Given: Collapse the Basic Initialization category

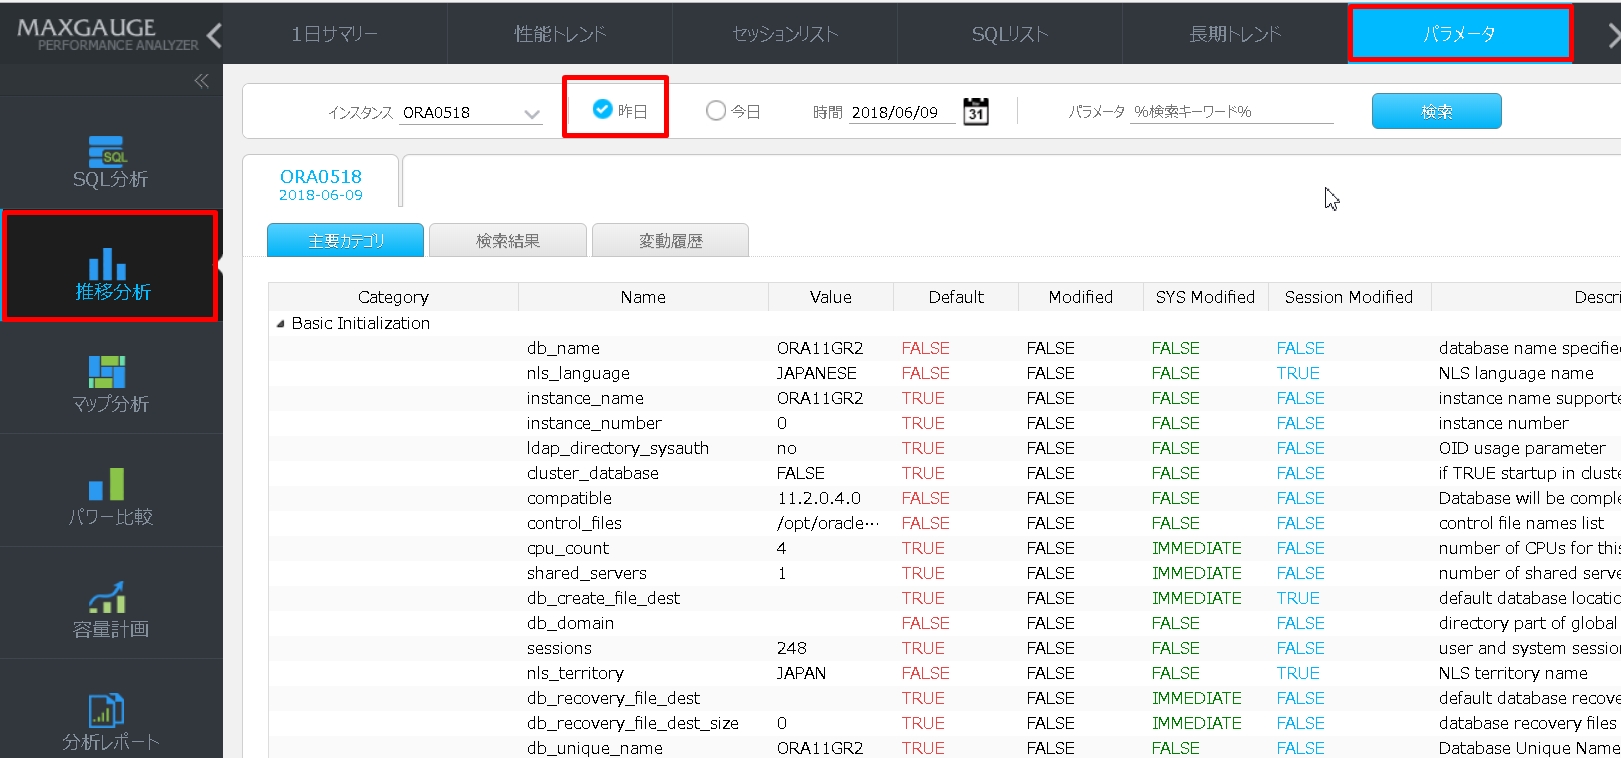Looking at the screenshot, I should pyautogui.click(x=280, y=324).
